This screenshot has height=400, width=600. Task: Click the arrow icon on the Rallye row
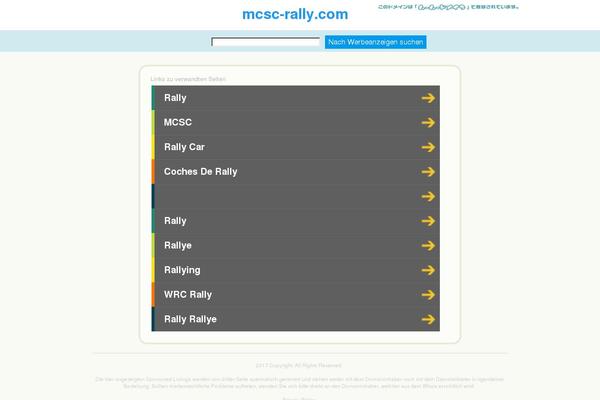[428, 245]
